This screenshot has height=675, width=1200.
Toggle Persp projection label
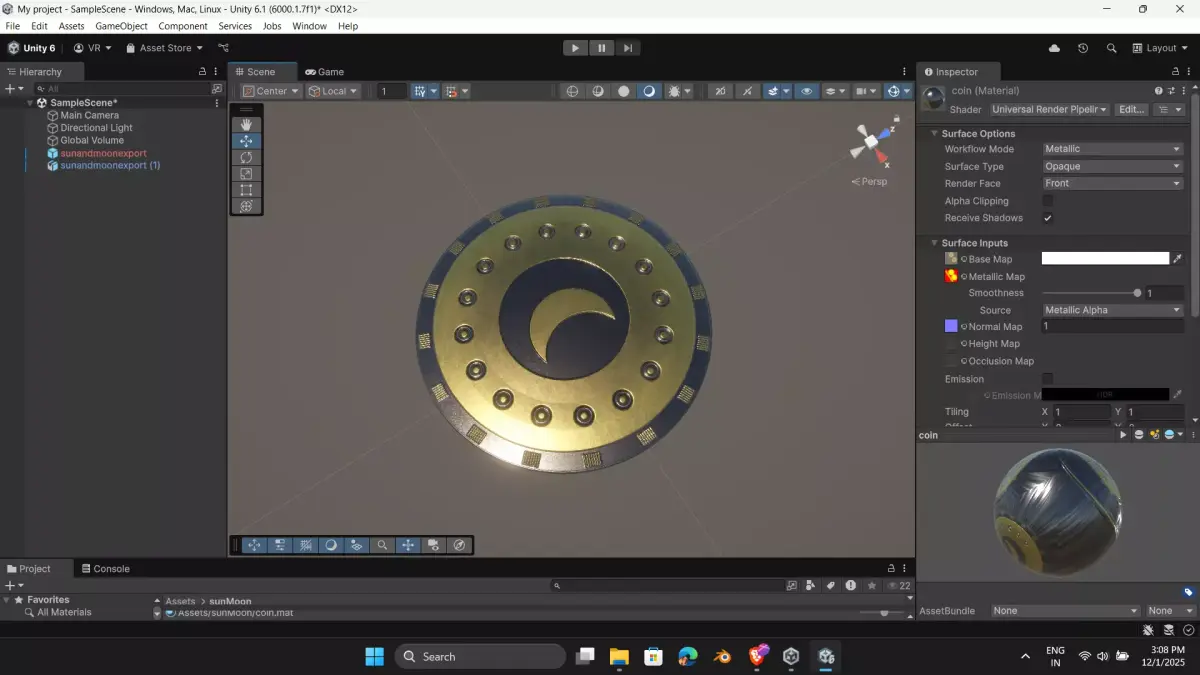click(868, 182)
